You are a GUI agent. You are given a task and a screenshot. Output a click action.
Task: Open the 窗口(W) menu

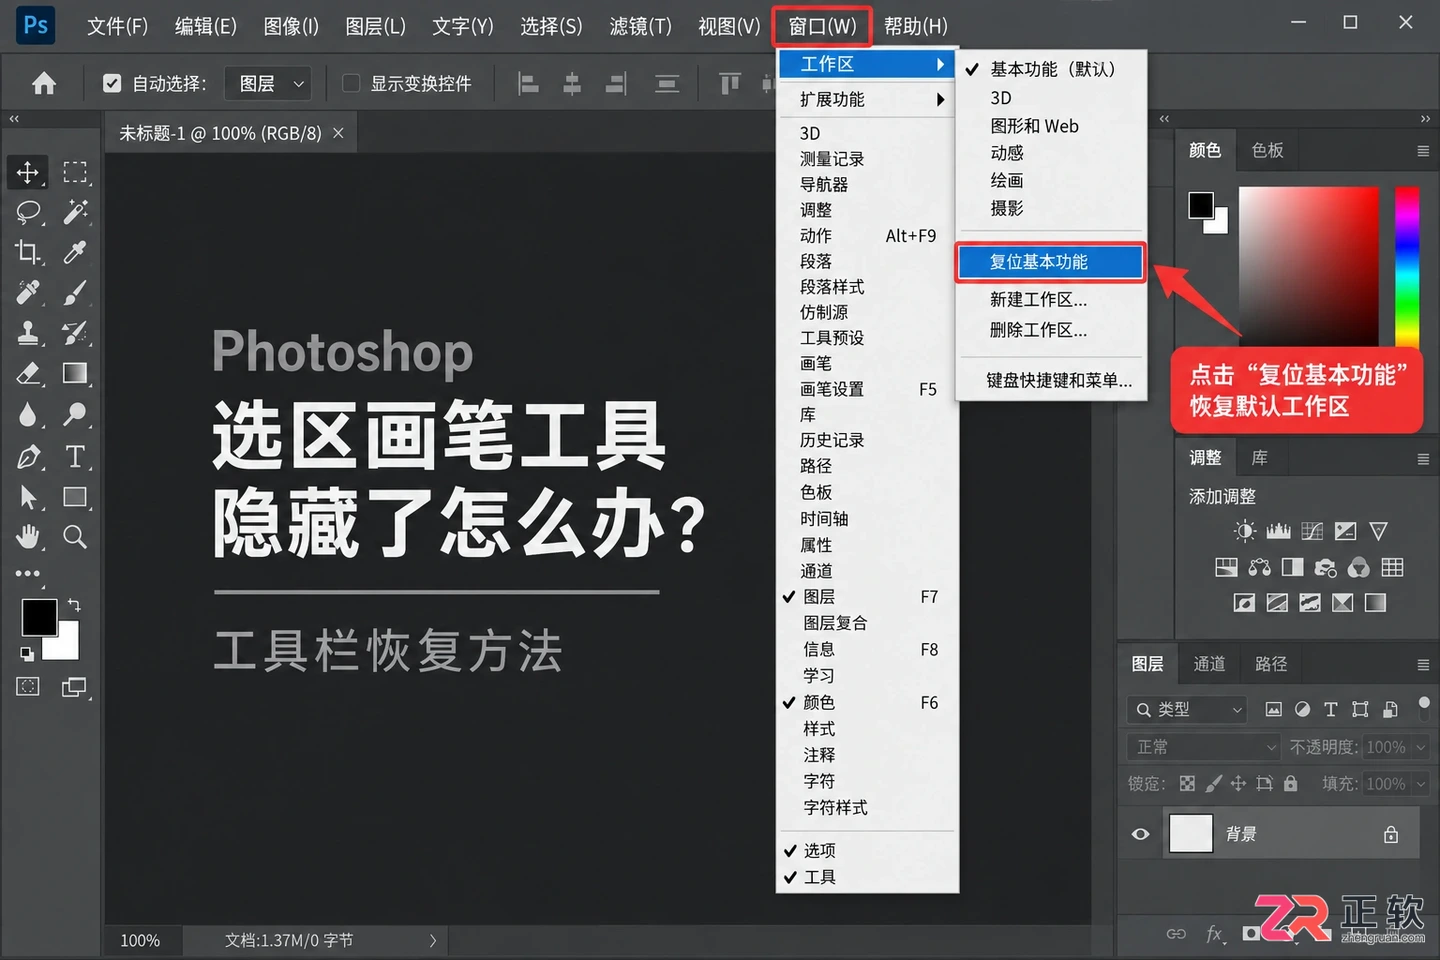[x=822, y=26]
